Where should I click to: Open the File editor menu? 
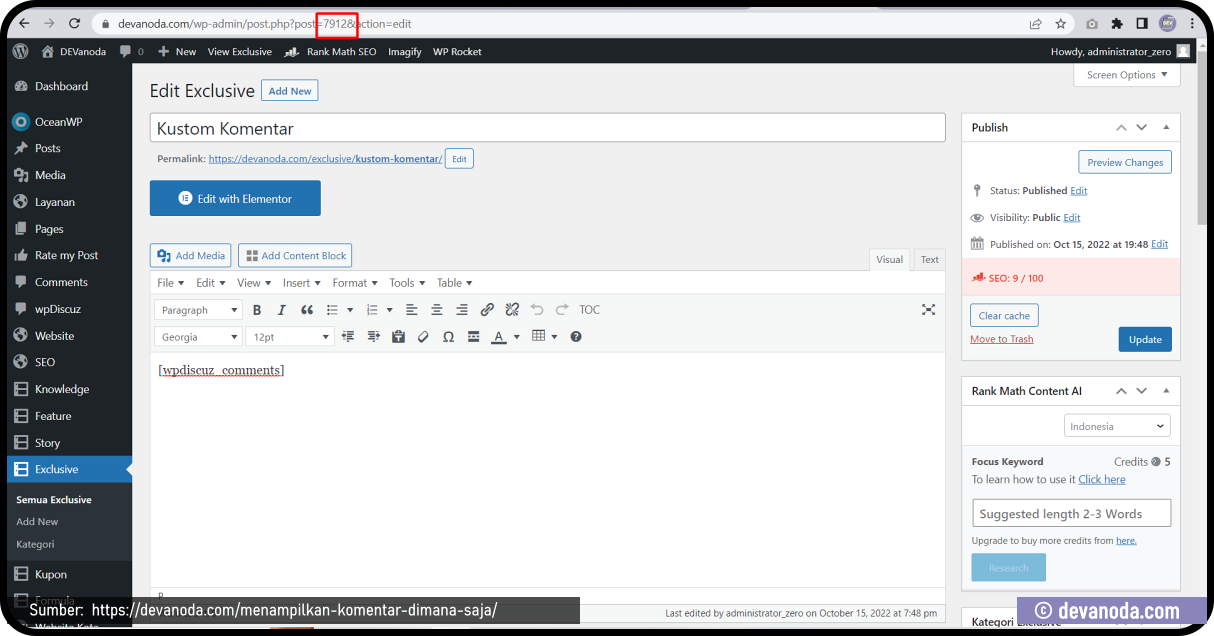(170, 283)
